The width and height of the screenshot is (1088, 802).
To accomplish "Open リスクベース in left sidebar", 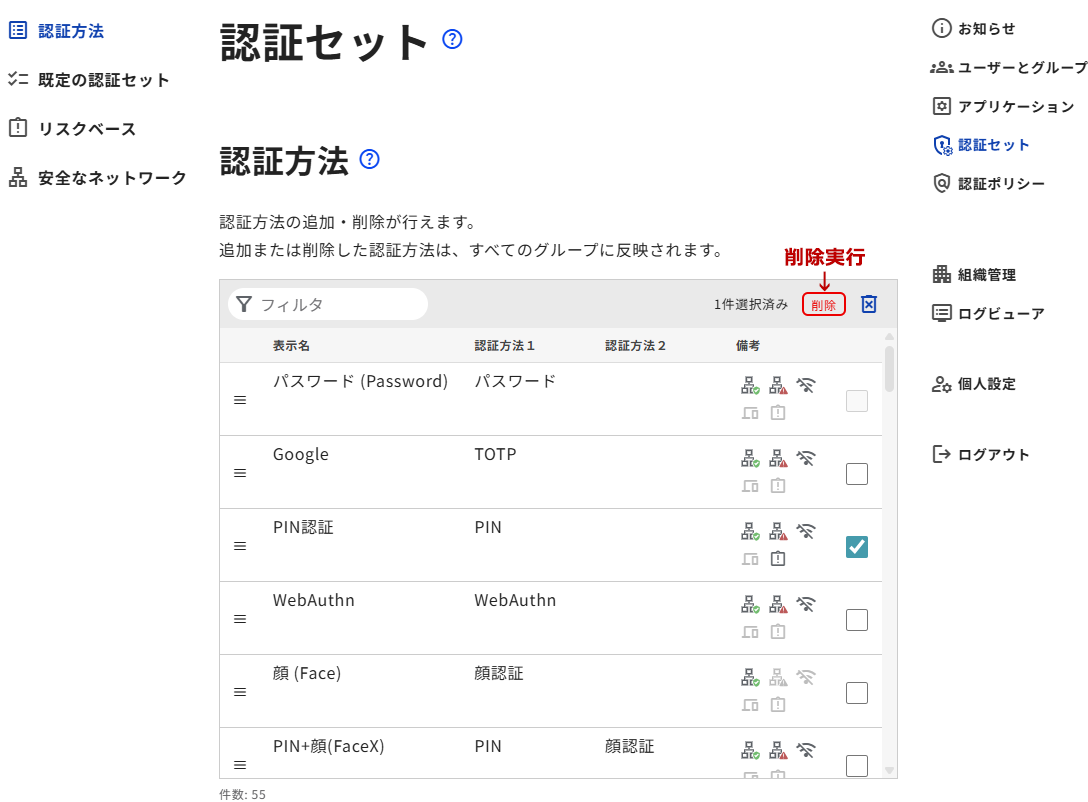I will coord(86,129).
